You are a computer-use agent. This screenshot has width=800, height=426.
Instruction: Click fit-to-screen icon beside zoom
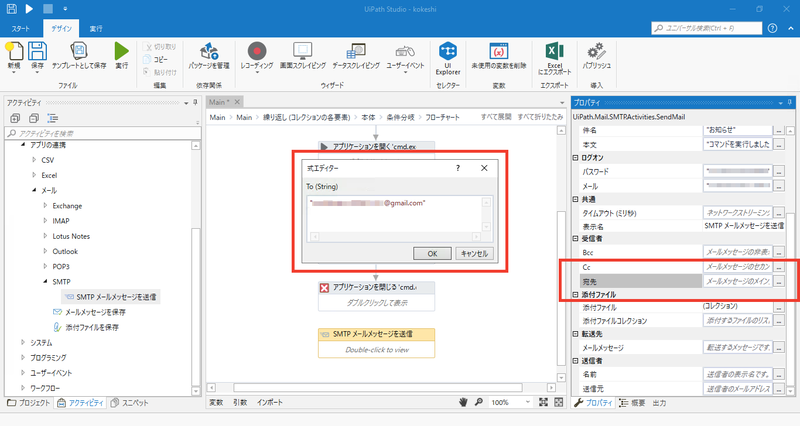543,402
